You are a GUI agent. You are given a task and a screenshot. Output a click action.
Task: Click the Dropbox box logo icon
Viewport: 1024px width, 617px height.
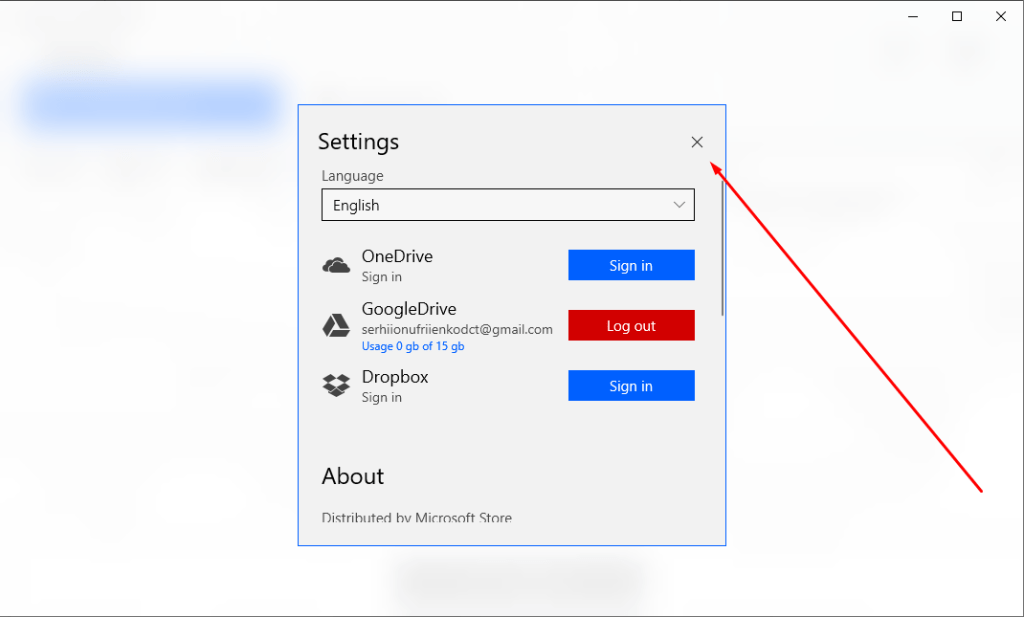click(336, 386)
